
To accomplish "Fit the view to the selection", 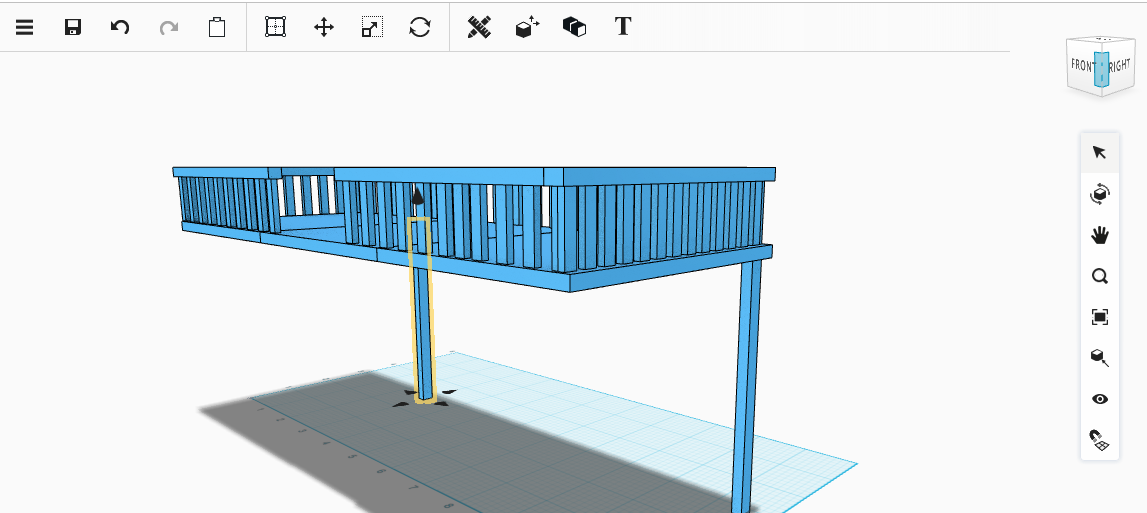I will pyautogui.click(x=1099, y=317).
